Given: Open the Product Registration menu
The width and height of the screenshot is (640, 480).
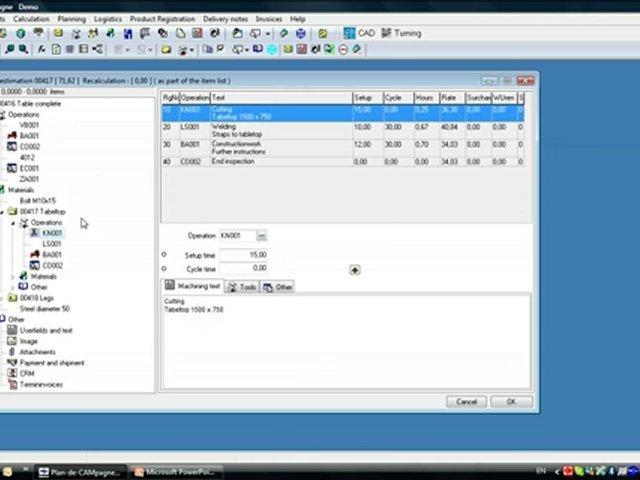Looking at the screenshot, I should click(162, 19).
